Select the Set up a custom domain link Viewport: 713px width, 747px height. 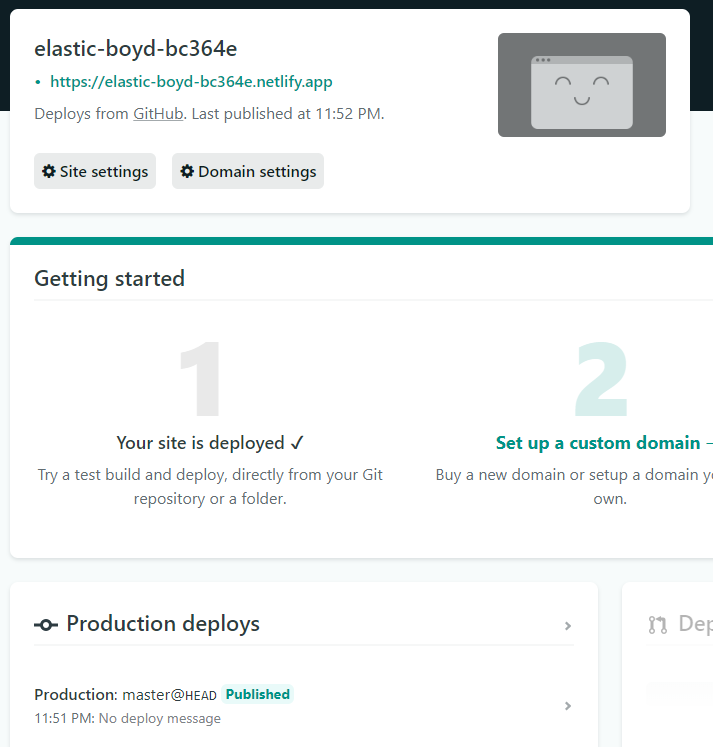coord(597,443)
